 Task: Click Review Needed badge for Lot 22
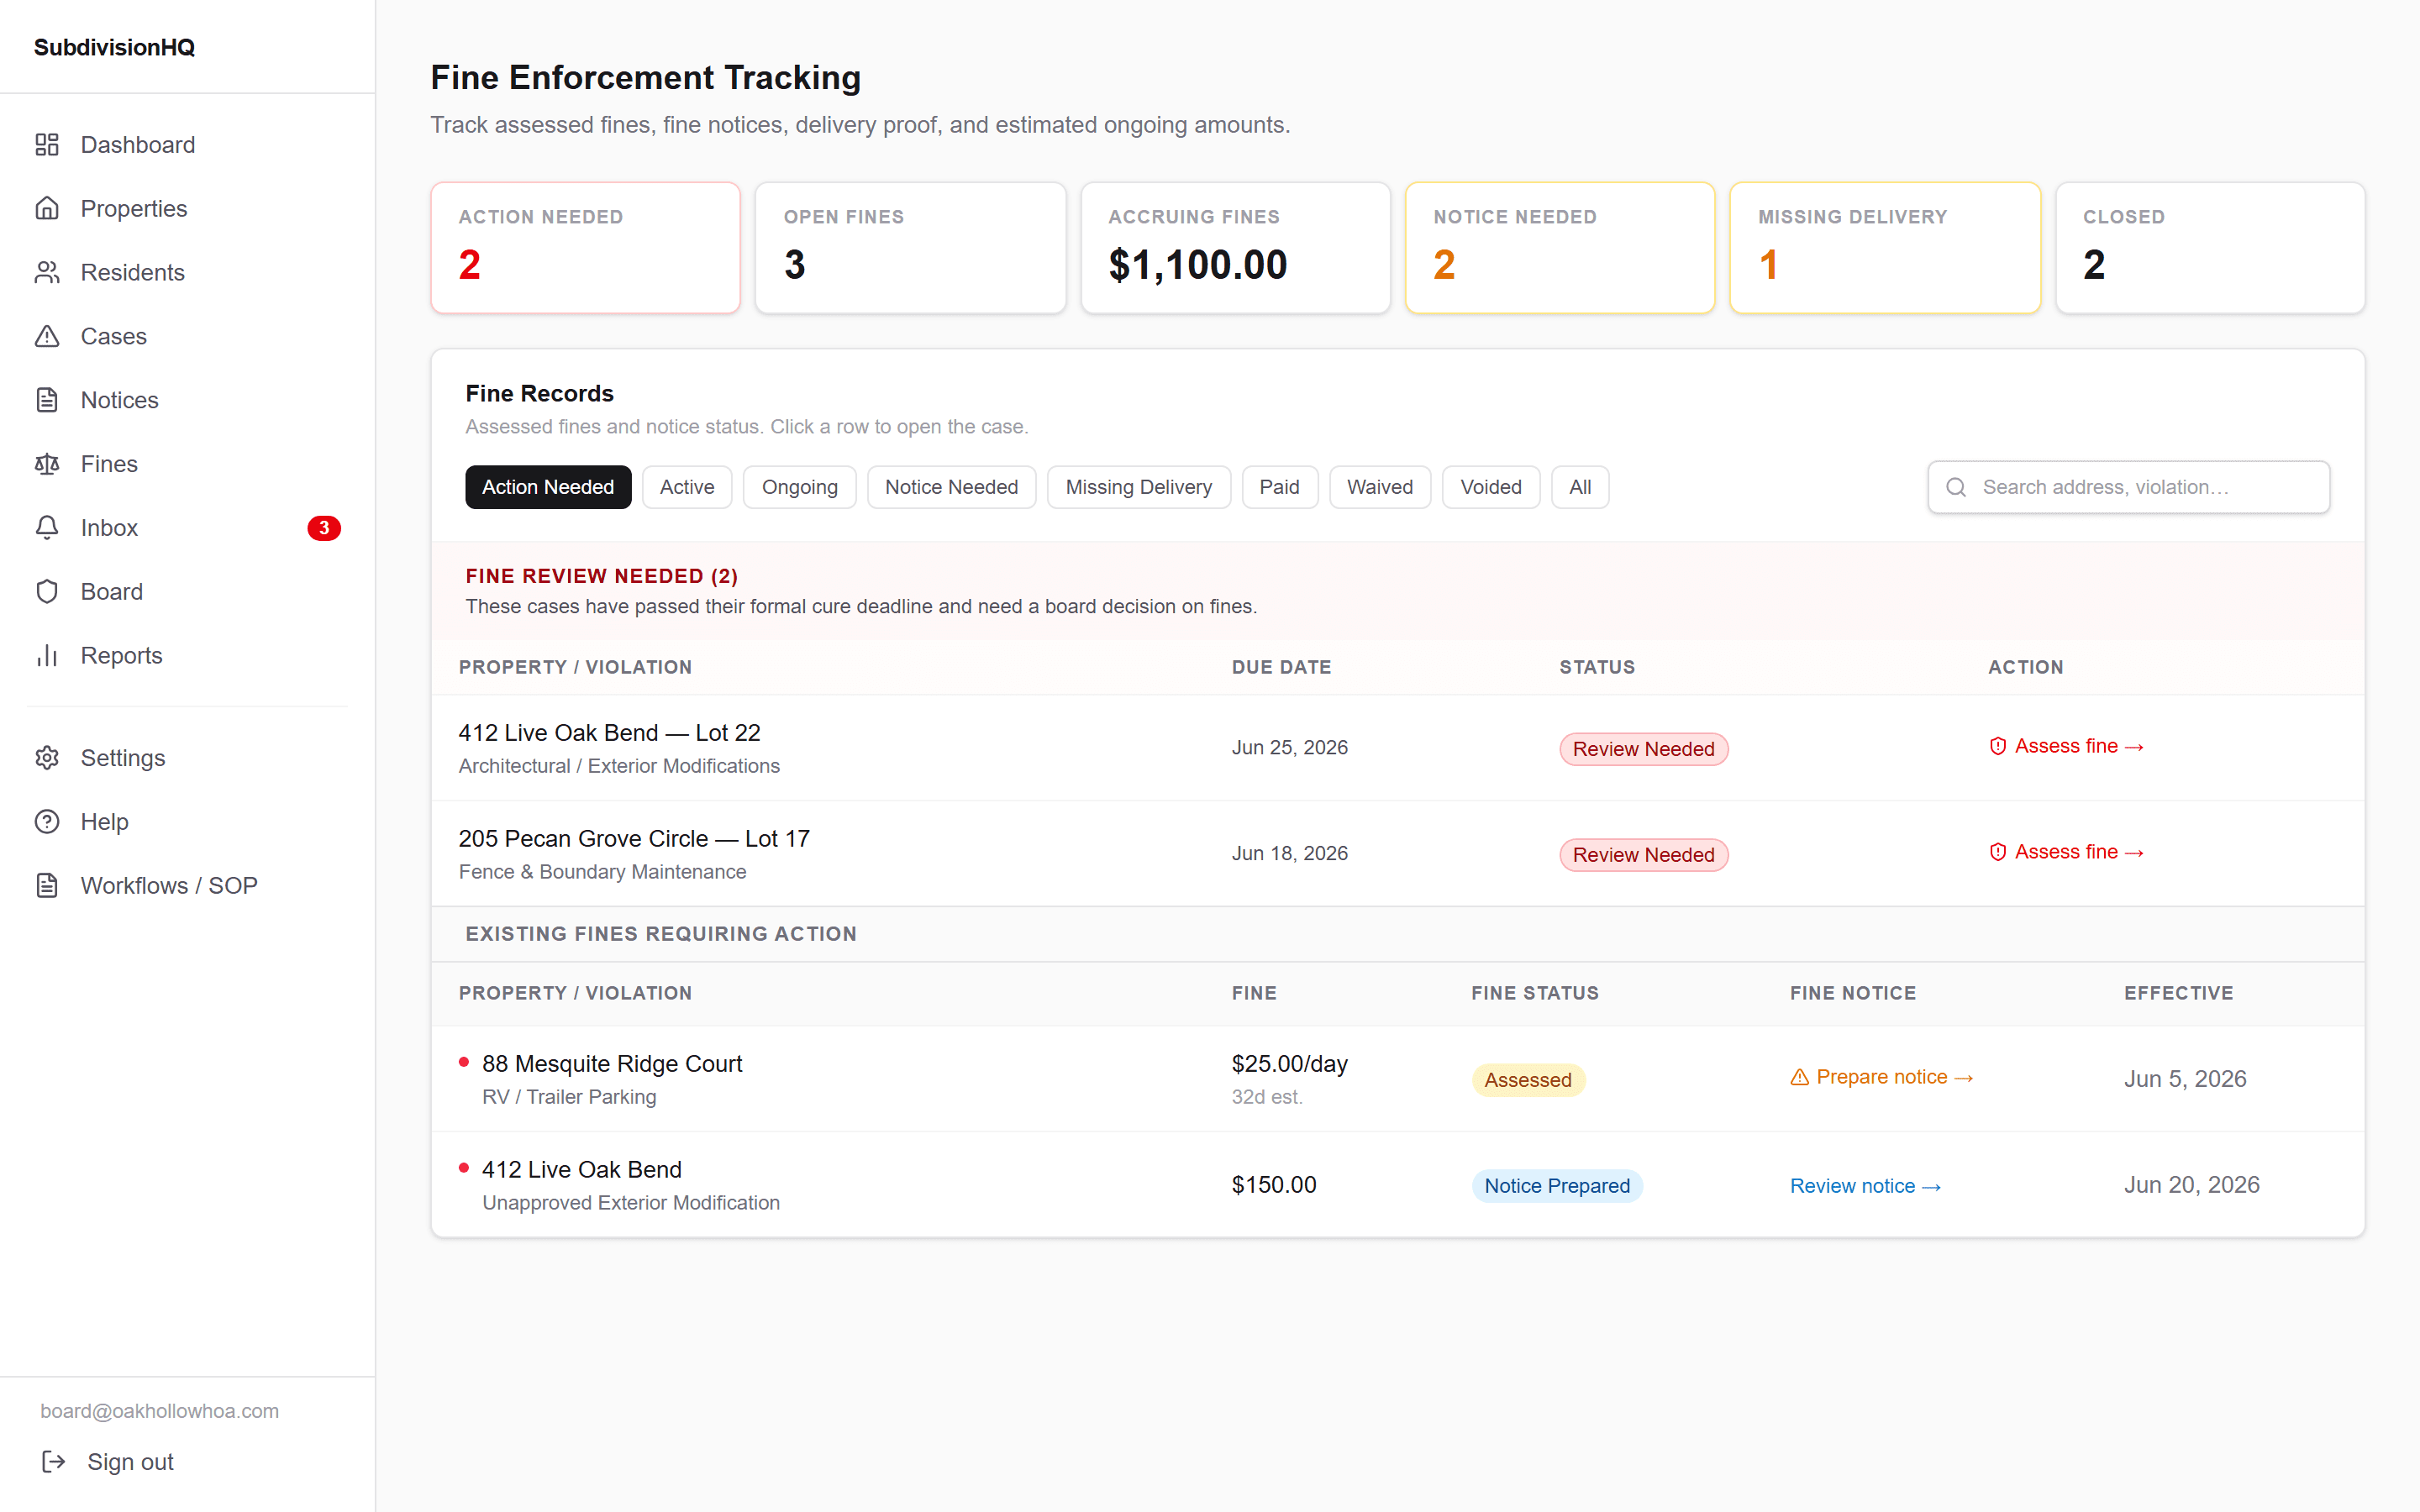tap(1643, 749)
